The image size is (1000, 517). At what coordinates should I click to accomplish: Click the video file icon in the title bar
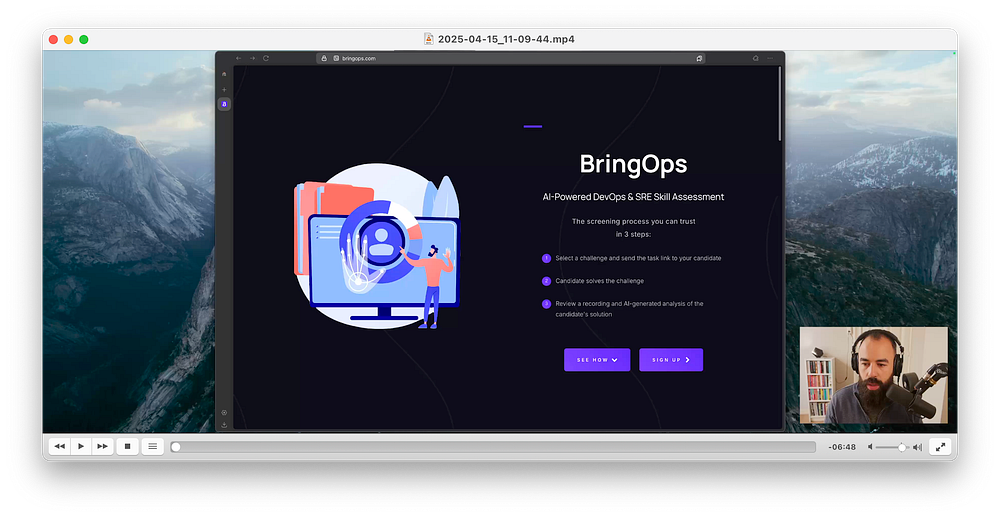[x=429, y=39]
